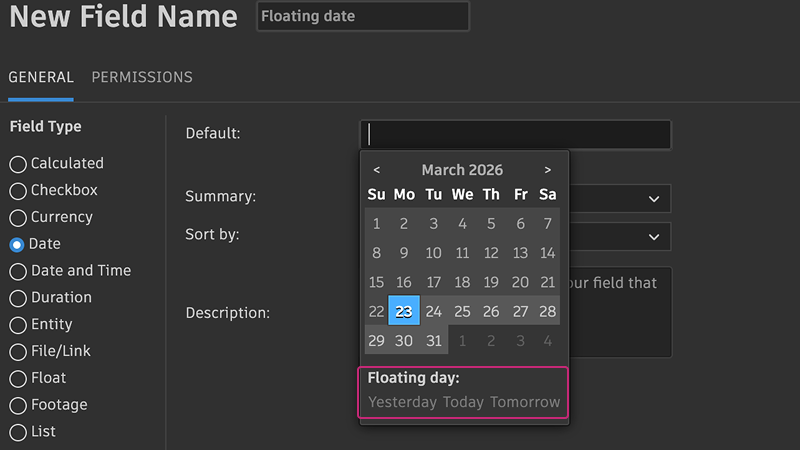Select the Footage field type

[18, 405]
